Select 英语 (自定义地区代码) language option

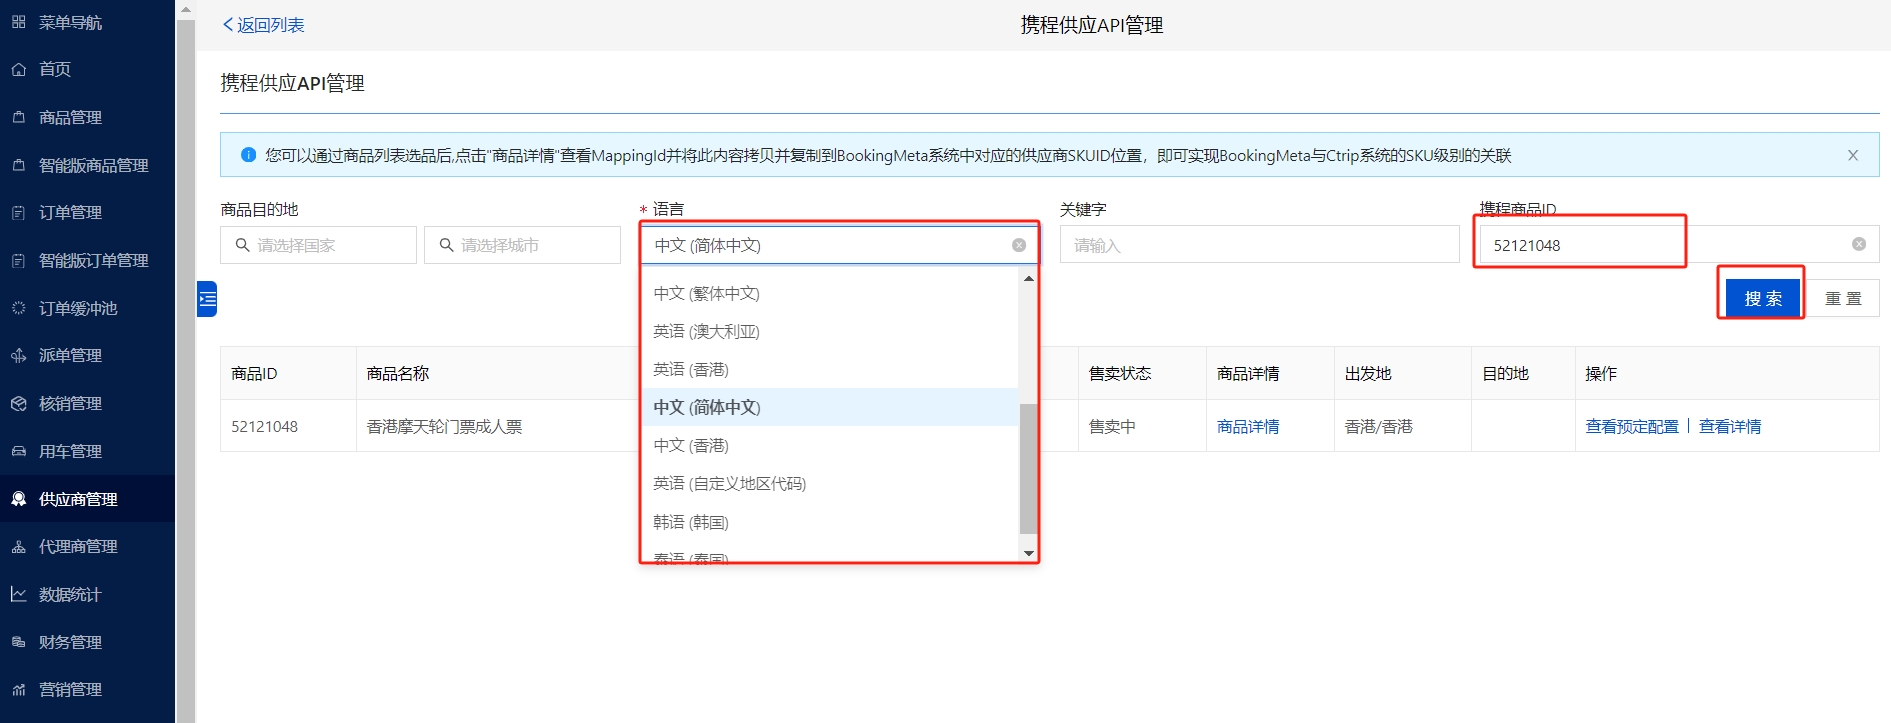pos(830,483)
